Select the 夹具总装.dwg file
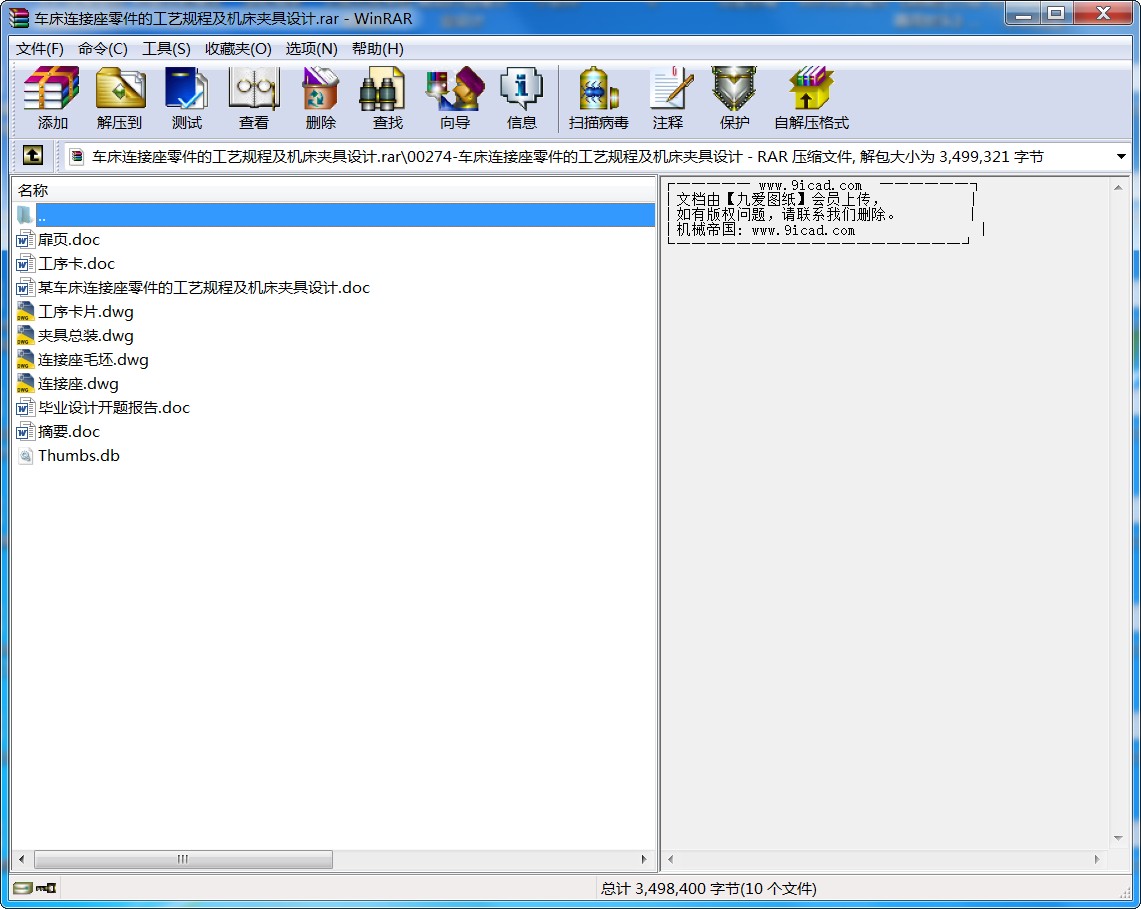The image size is (1141, 909). point(85,336)
